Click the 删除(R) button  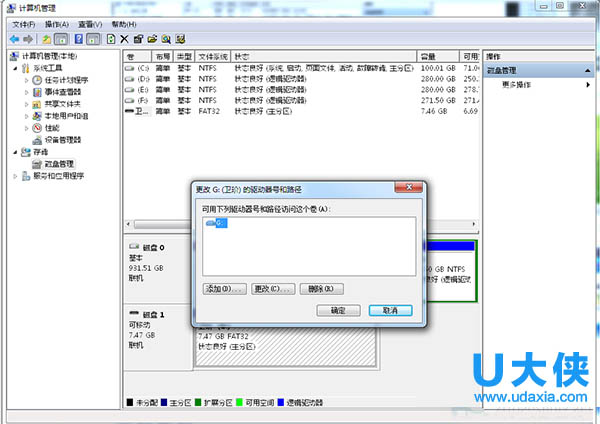[x=321, y=289]
